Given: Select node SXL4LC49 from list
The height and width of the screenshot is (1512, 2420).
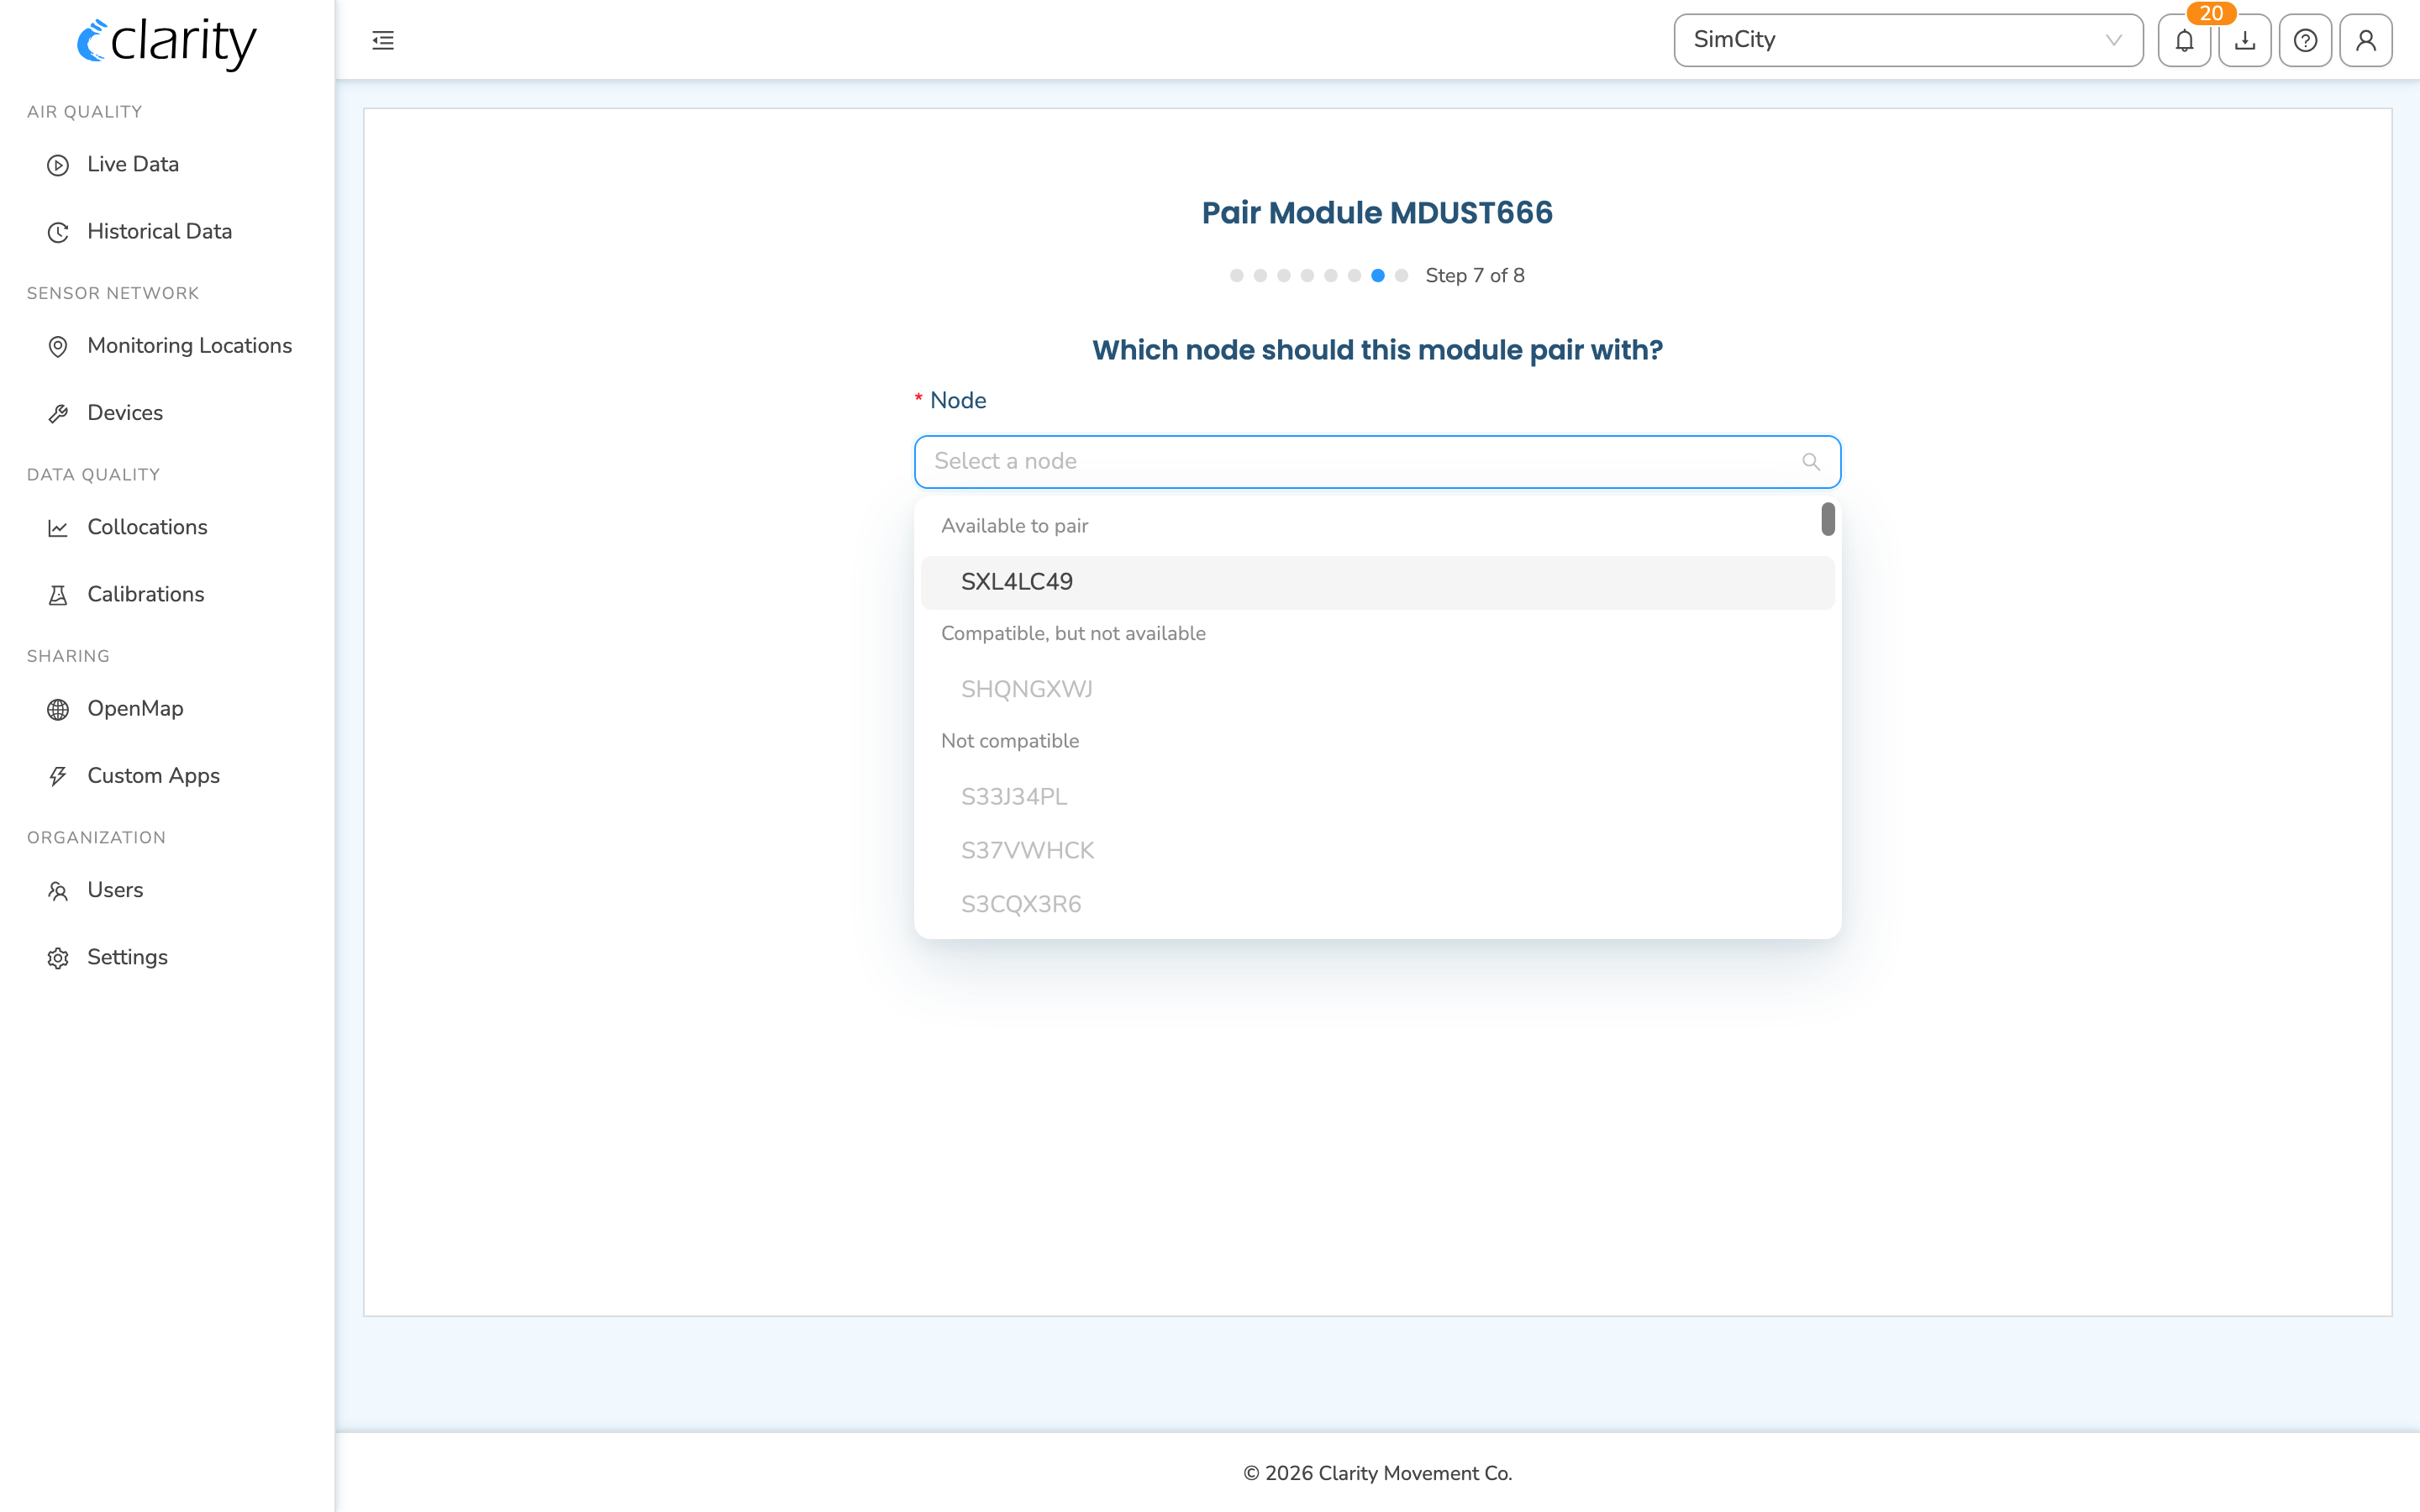Looking at the screenshot, I should tap(1377, 582).
